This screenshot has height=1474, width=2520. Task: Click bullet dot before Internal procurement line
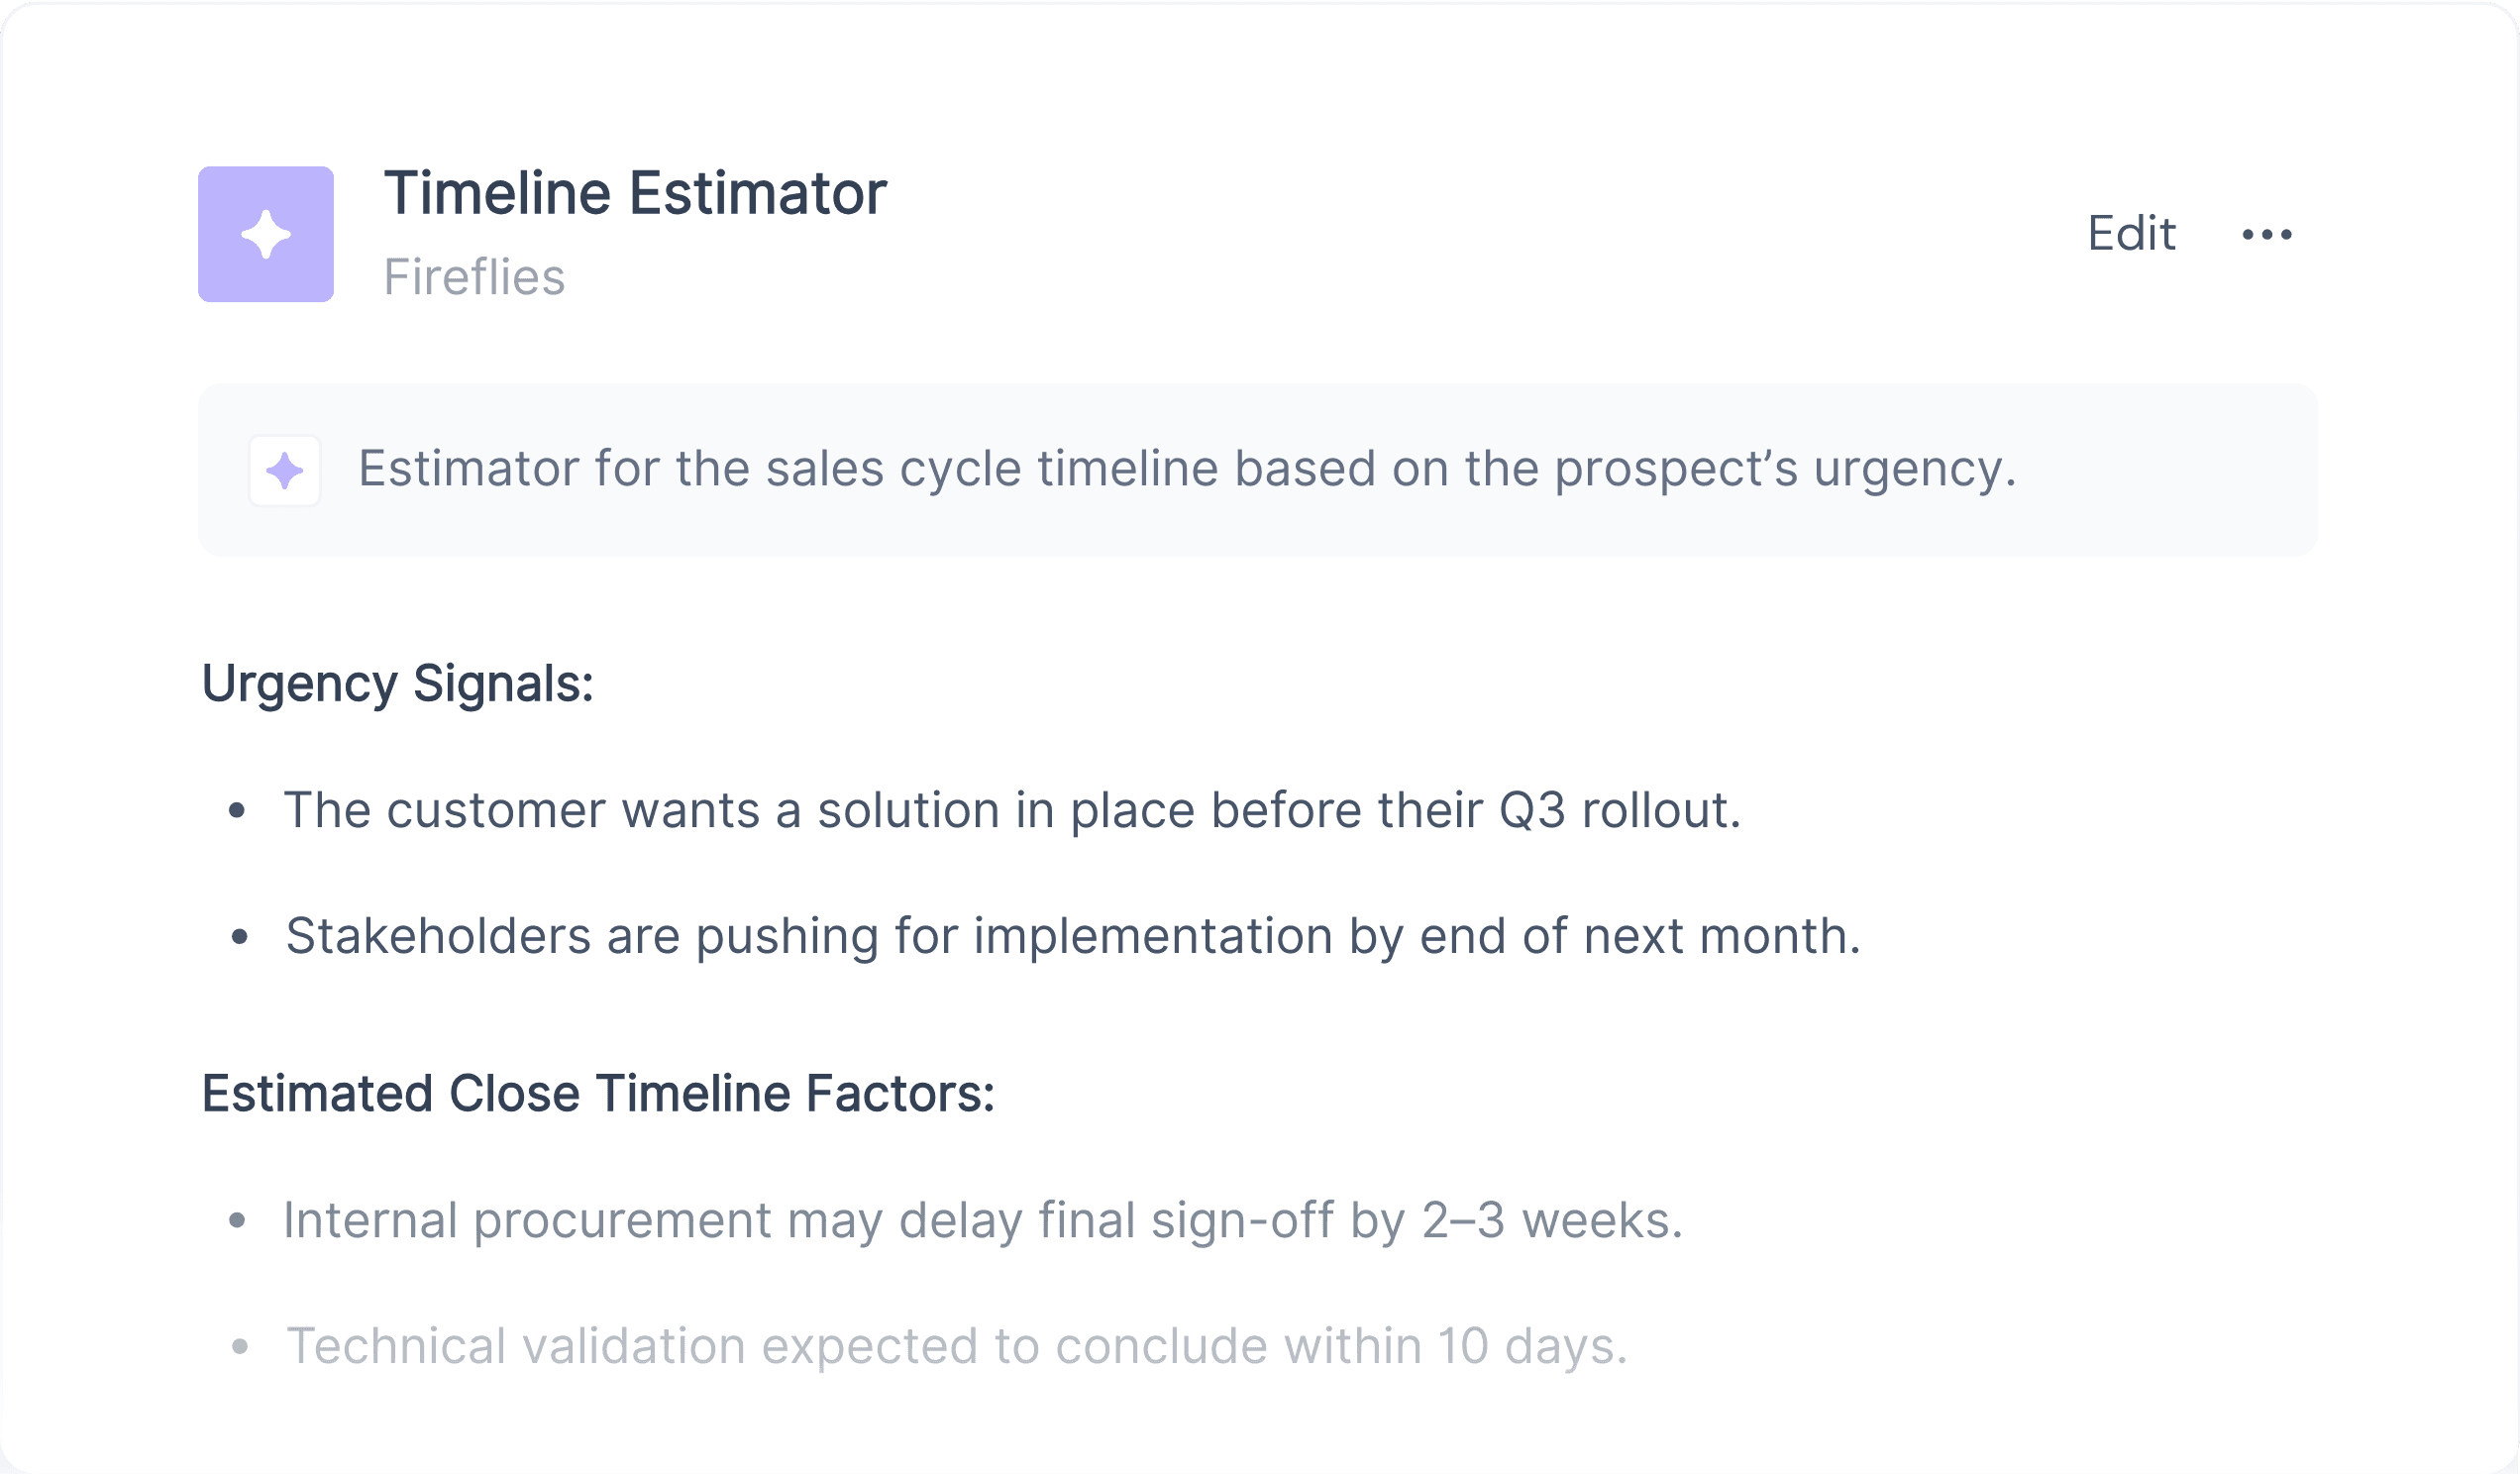pyautogui.click(x=237, y=1221)
